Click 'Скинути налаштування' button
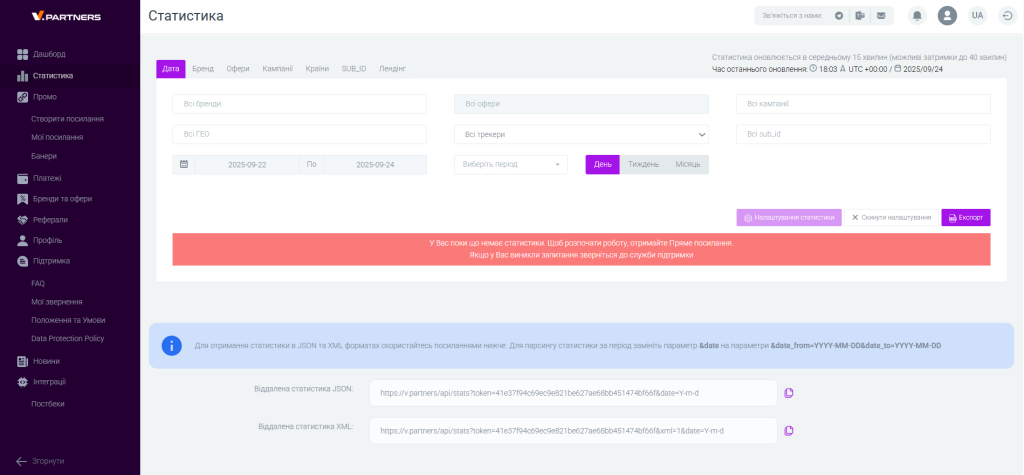Screen dimensions: 1024x475 (x=891, y=217)
